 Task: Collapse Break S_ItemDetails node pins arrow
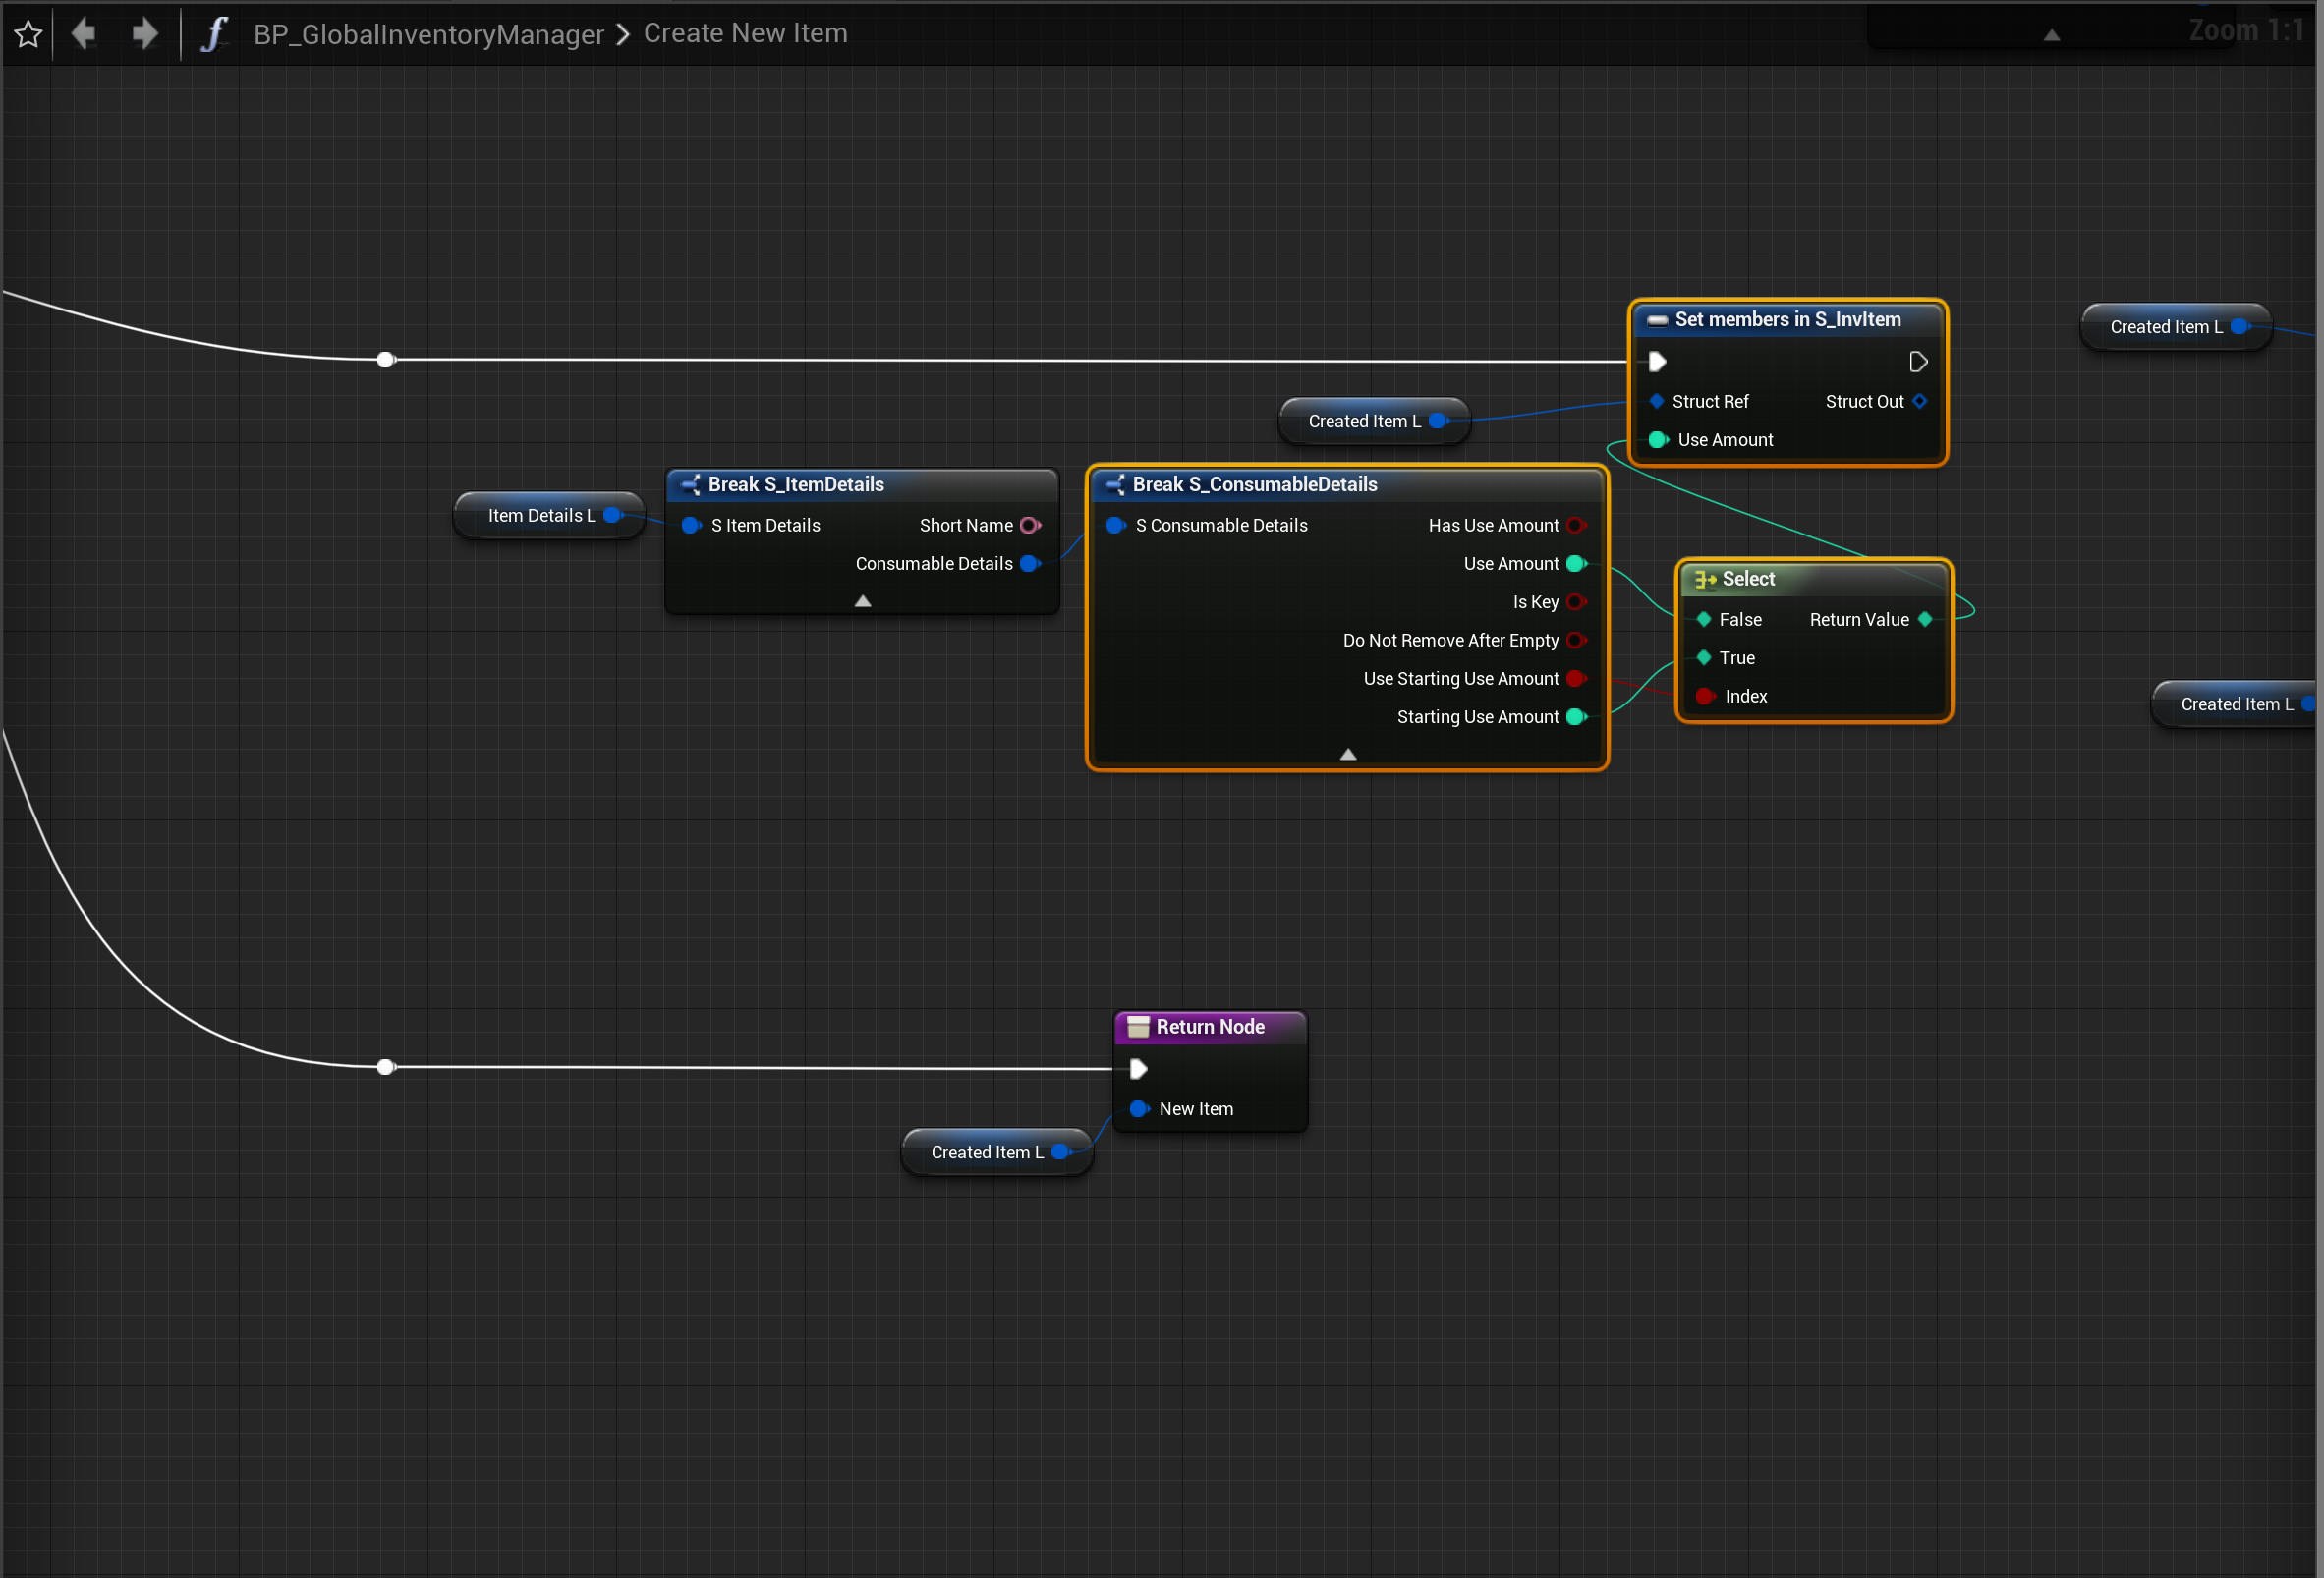click(862, 601)
